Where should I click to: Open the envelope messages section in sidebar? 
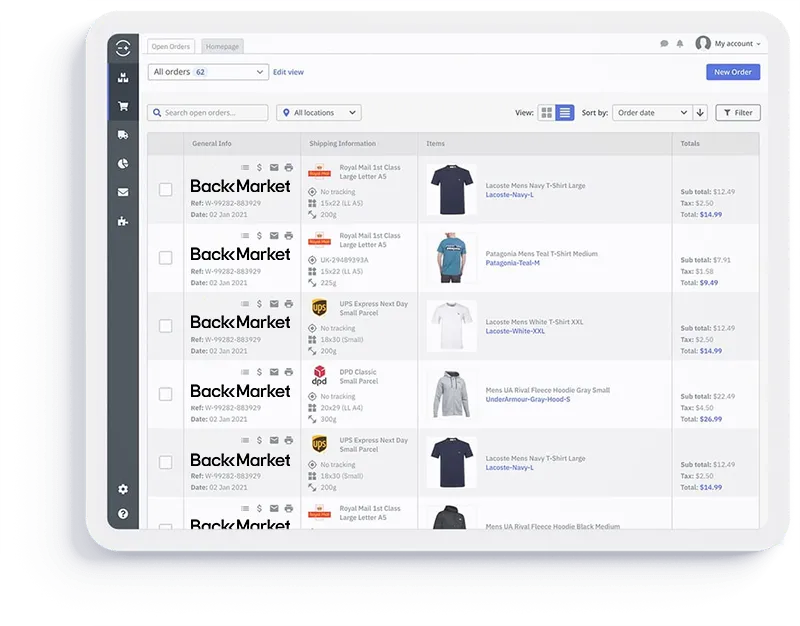pos(123,192)
